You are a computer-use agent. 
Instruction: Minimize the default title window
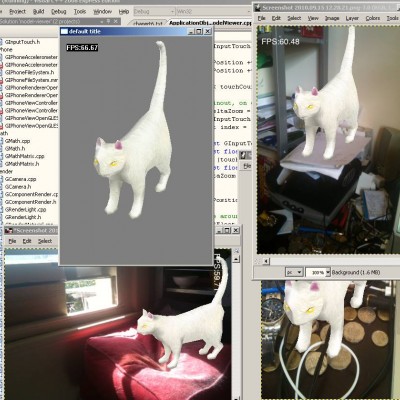click(191, 31)
